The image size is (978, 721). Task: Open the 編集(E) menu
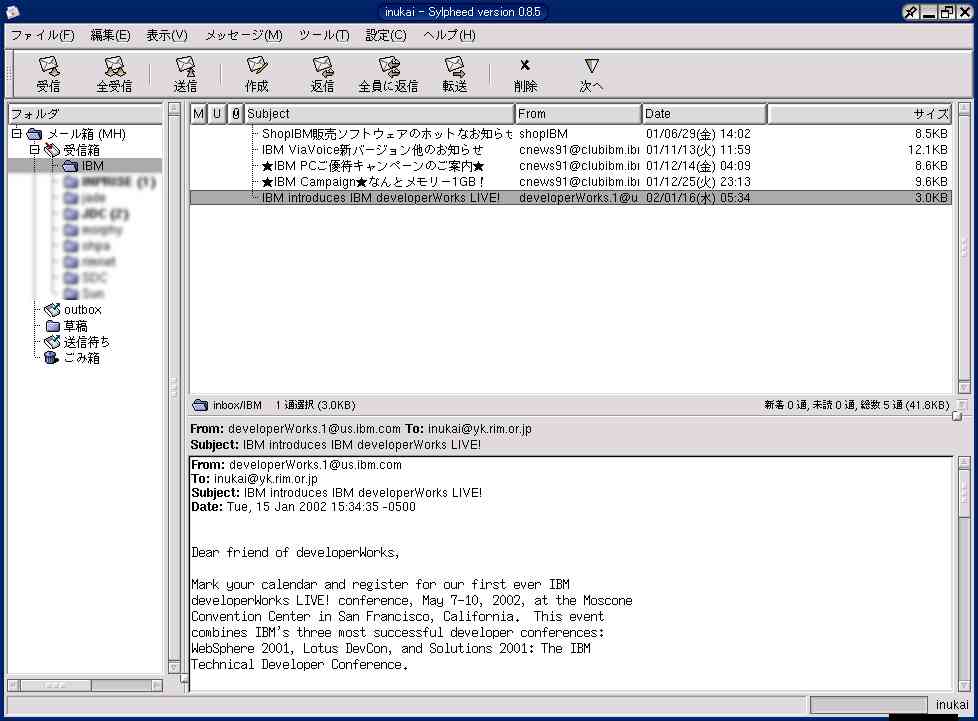click(110, 36)
